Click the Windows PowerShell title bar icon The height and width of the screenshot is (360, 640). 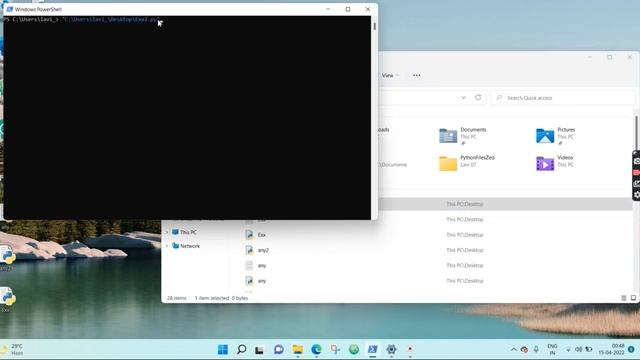click(9, 9)
